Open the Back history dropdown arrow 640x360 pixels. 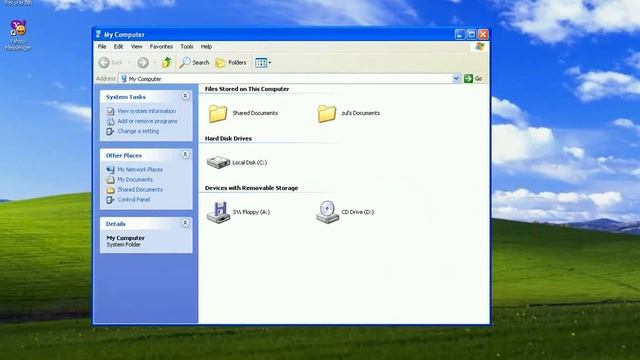pos(129,62)
